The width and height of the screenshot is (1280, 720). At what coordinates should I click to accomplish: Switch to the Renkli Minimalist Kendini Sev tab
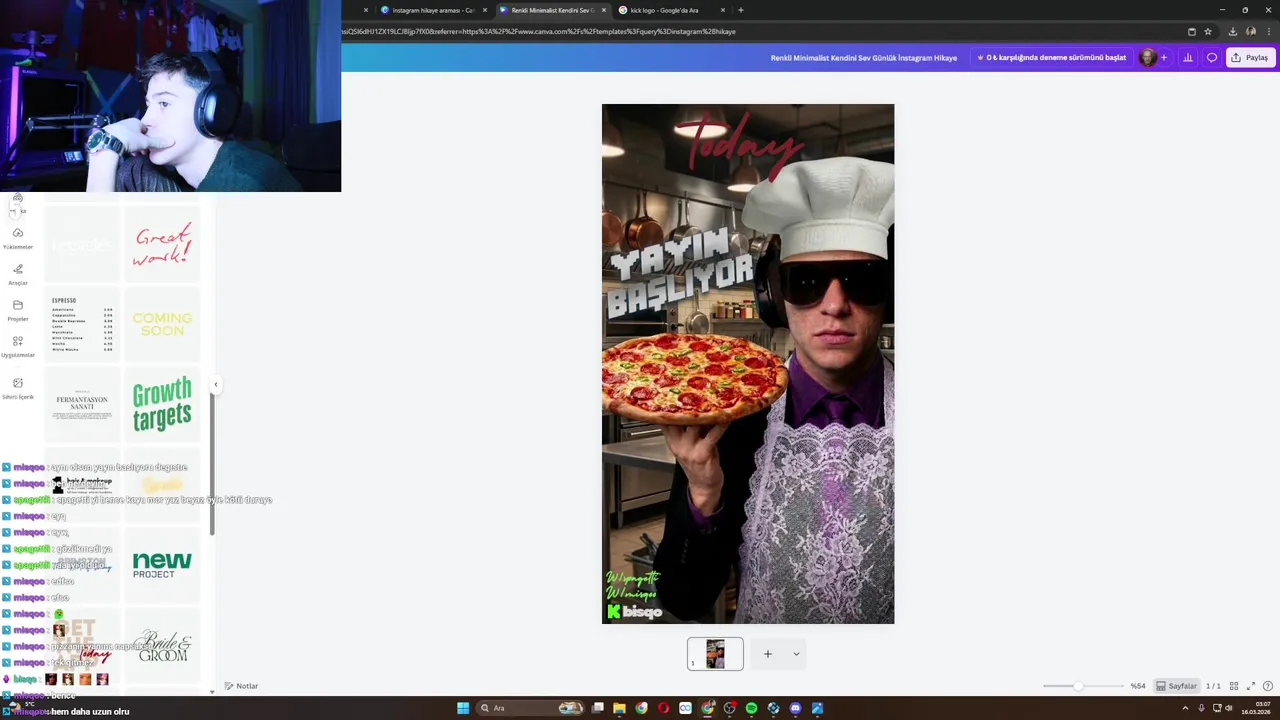552,10
